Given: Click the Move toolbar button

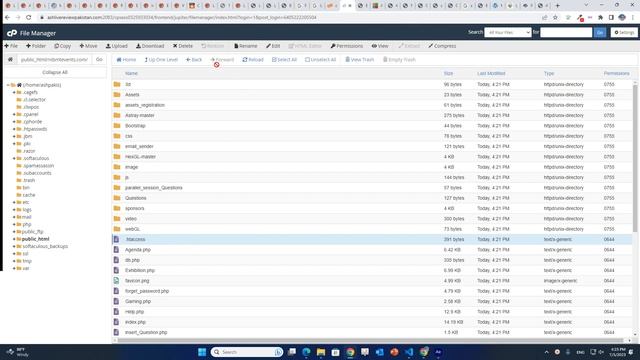Looking at the screenshot, I should 88,46.
